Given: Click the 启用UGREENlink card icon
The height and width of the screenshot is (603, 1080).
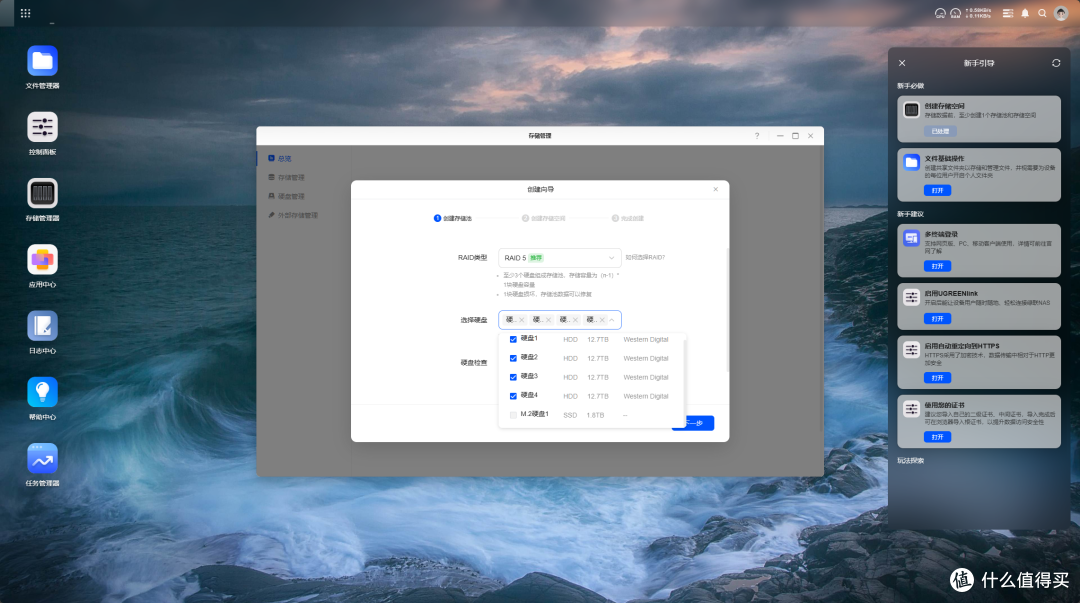Looking at the screenshot, I should (x=911, y=297).
